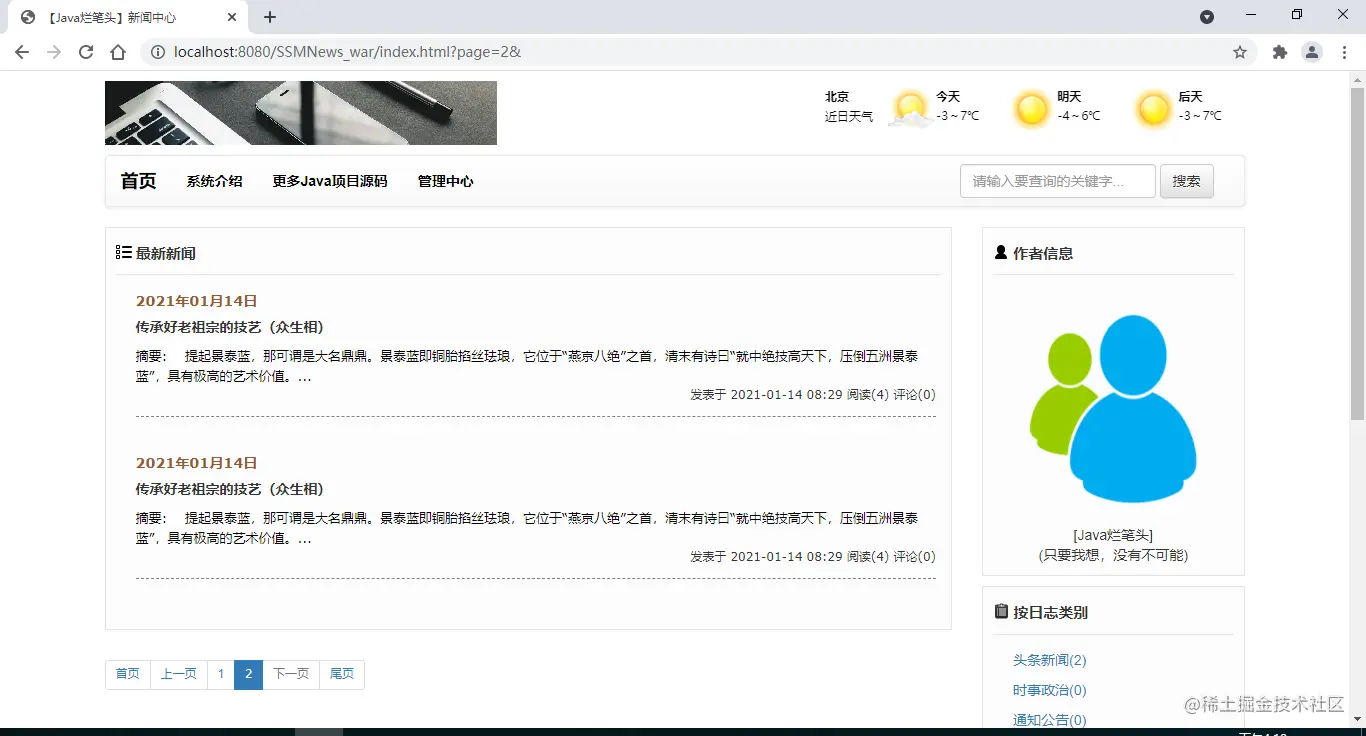Click the site info padlock-style icon in address bar
Screen dimensions: 1366x736
pos(158,51)
